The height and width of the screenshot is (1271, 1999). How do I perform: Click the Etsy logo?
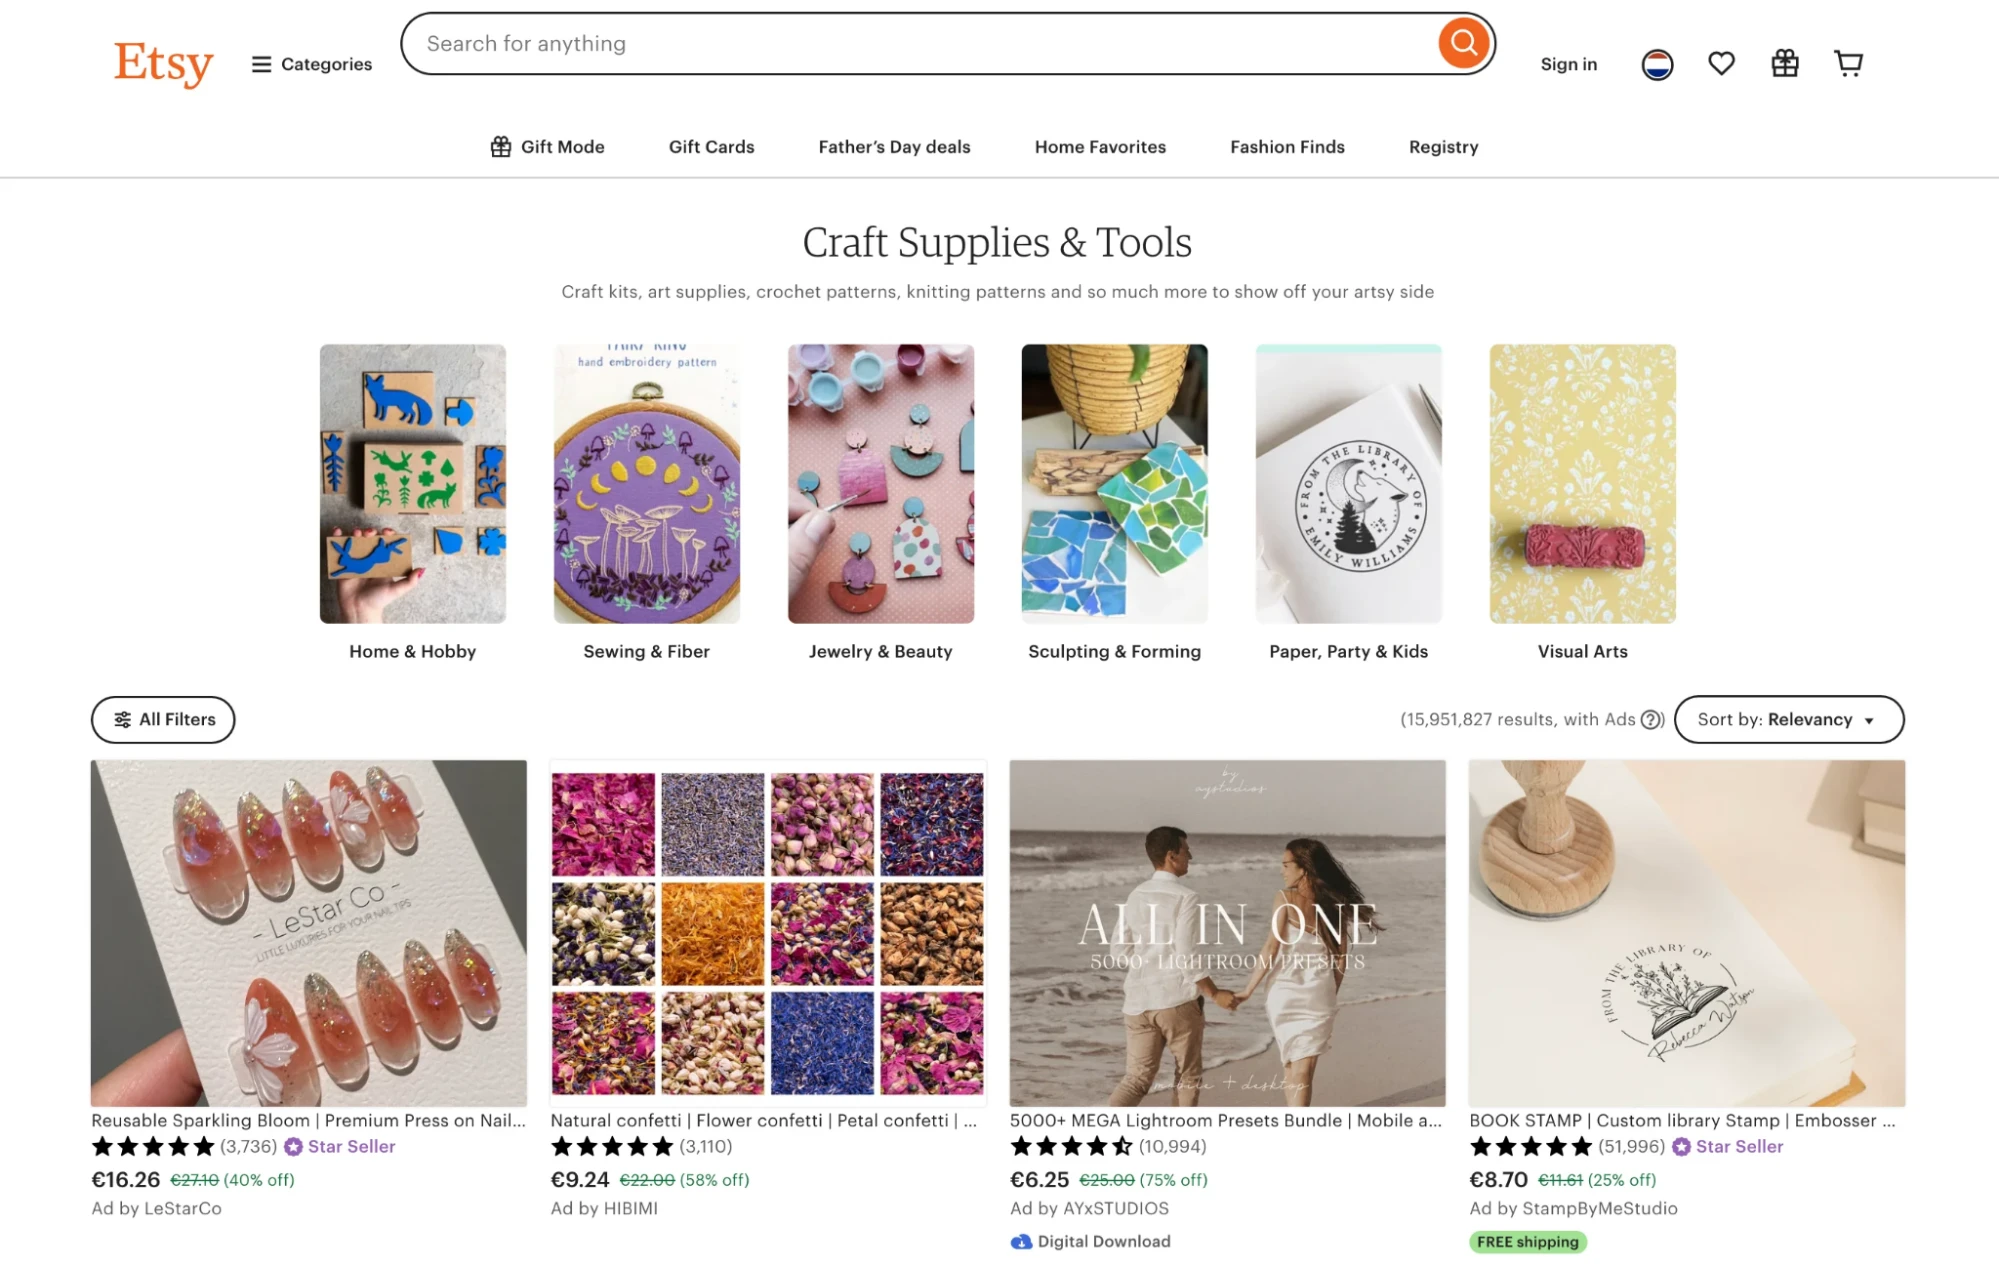pyautogui.click(x=163, y=63)
